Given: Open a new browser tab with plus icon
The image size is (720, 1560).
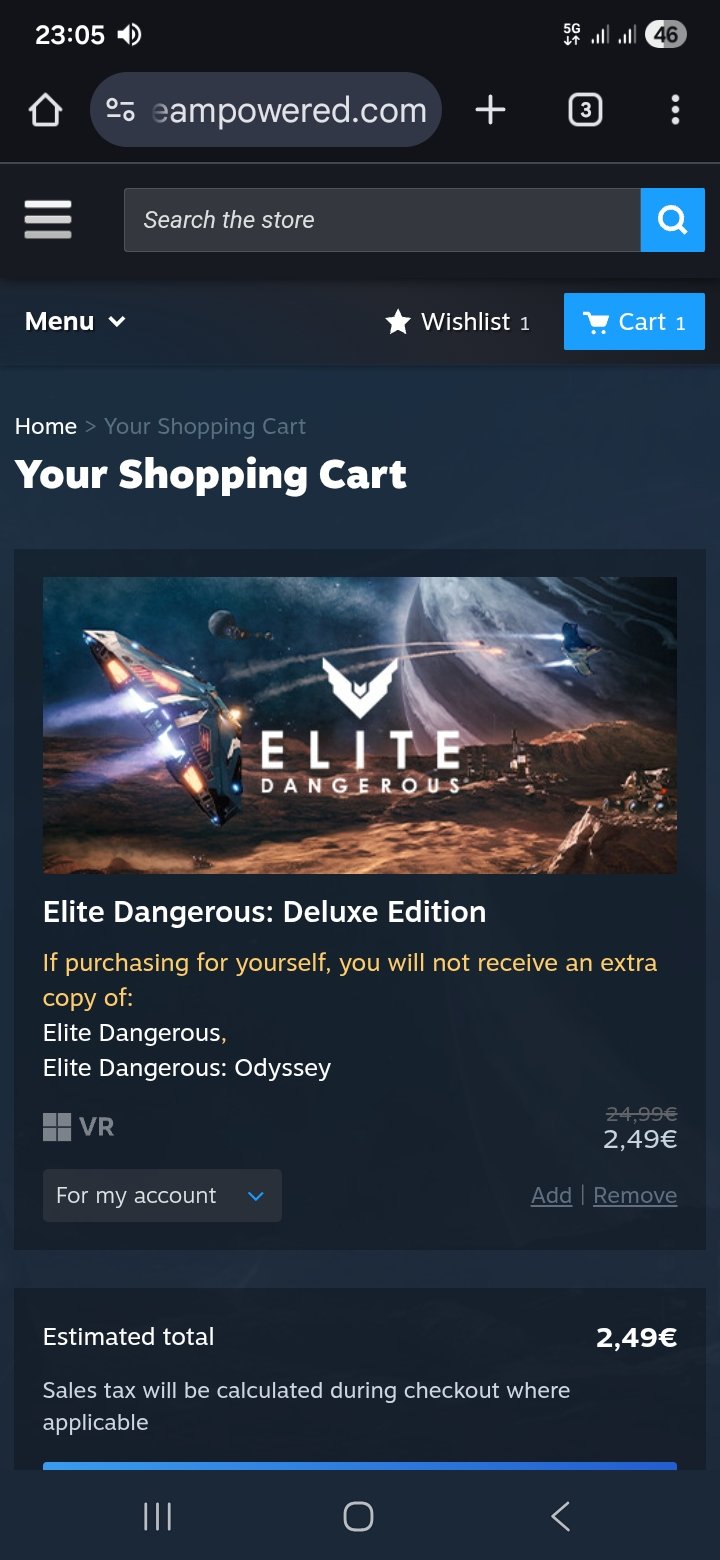Looking at the screenshot, I should click(x=490, y=110).
